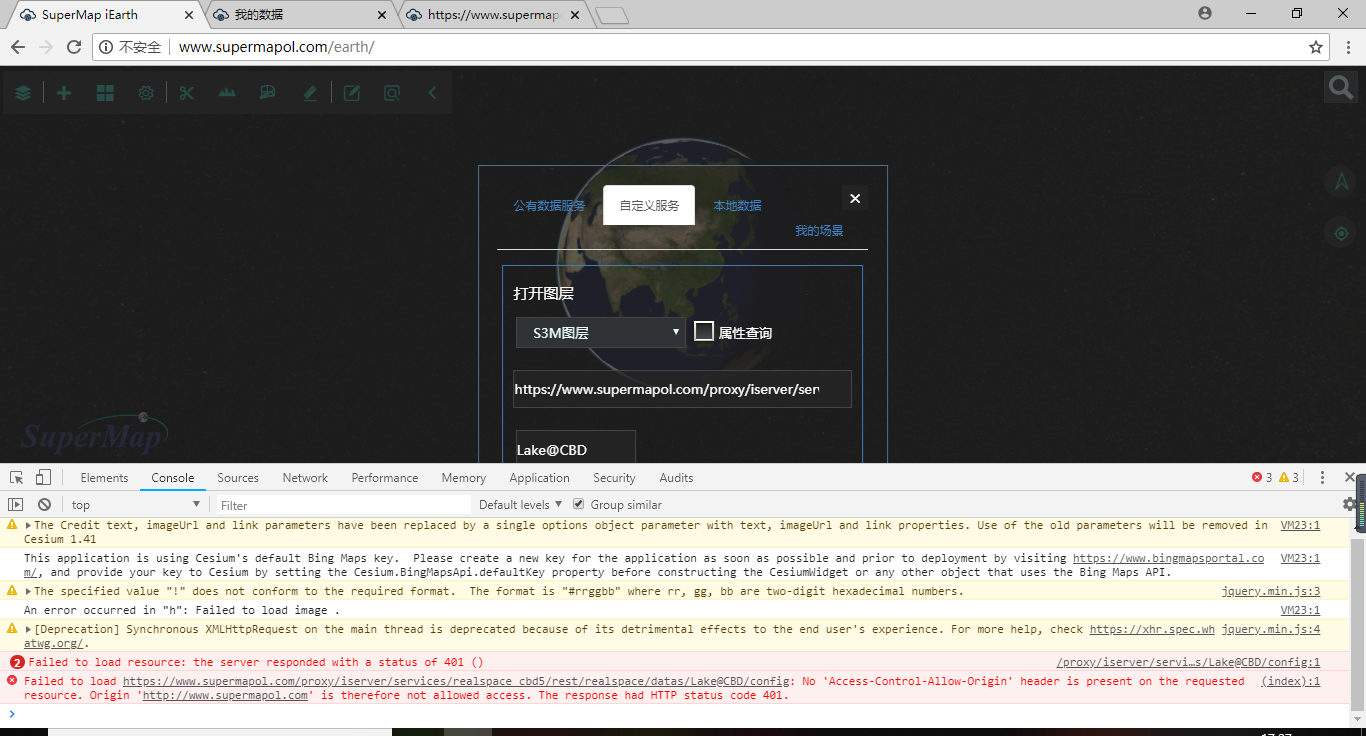Select the inspect element cursor icon
This screenshot has height=736, width=1366.
17,478
